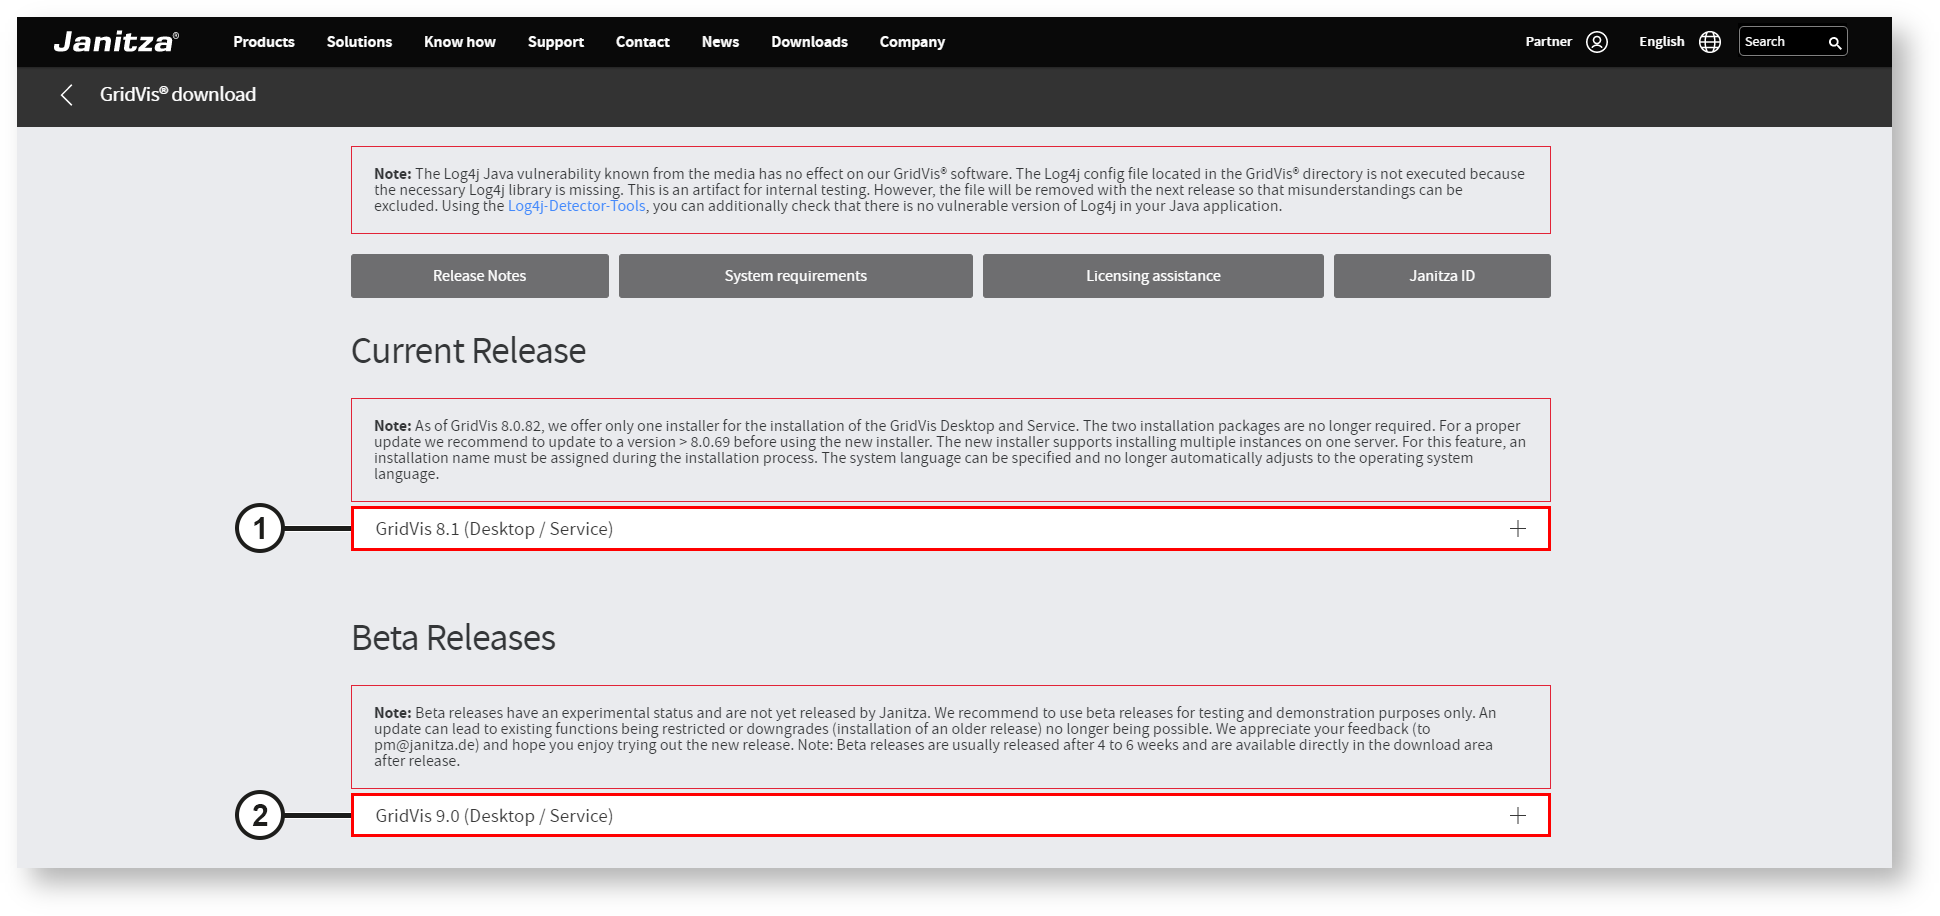Click the plus icon for GridVis 9.0

tap(1517, 816)
